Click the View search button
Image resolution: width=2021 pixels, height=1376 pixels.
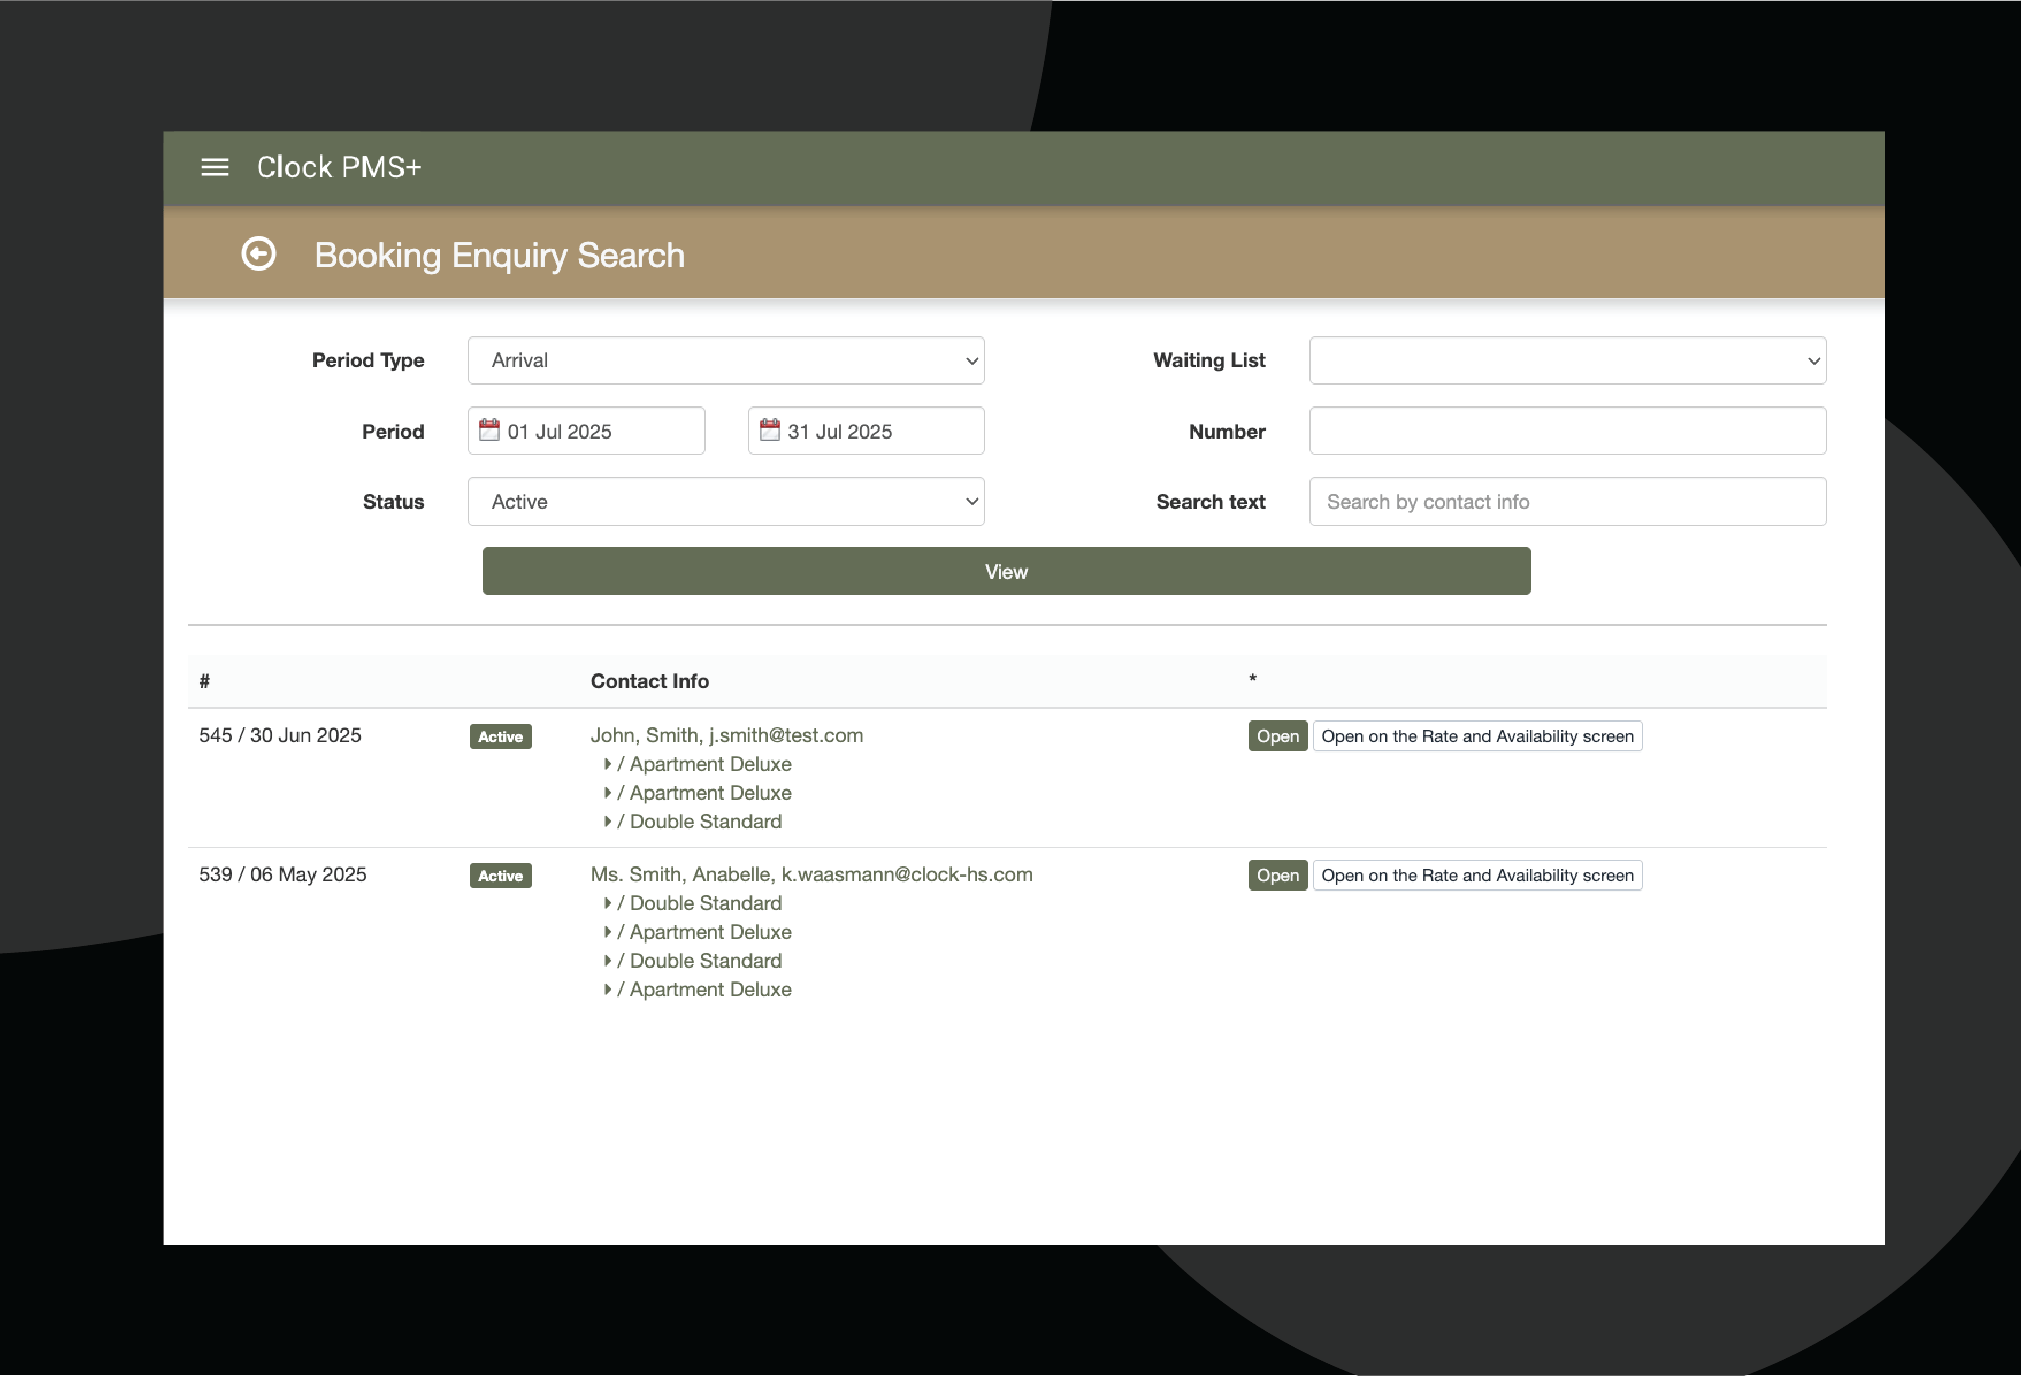(1006, 571)
